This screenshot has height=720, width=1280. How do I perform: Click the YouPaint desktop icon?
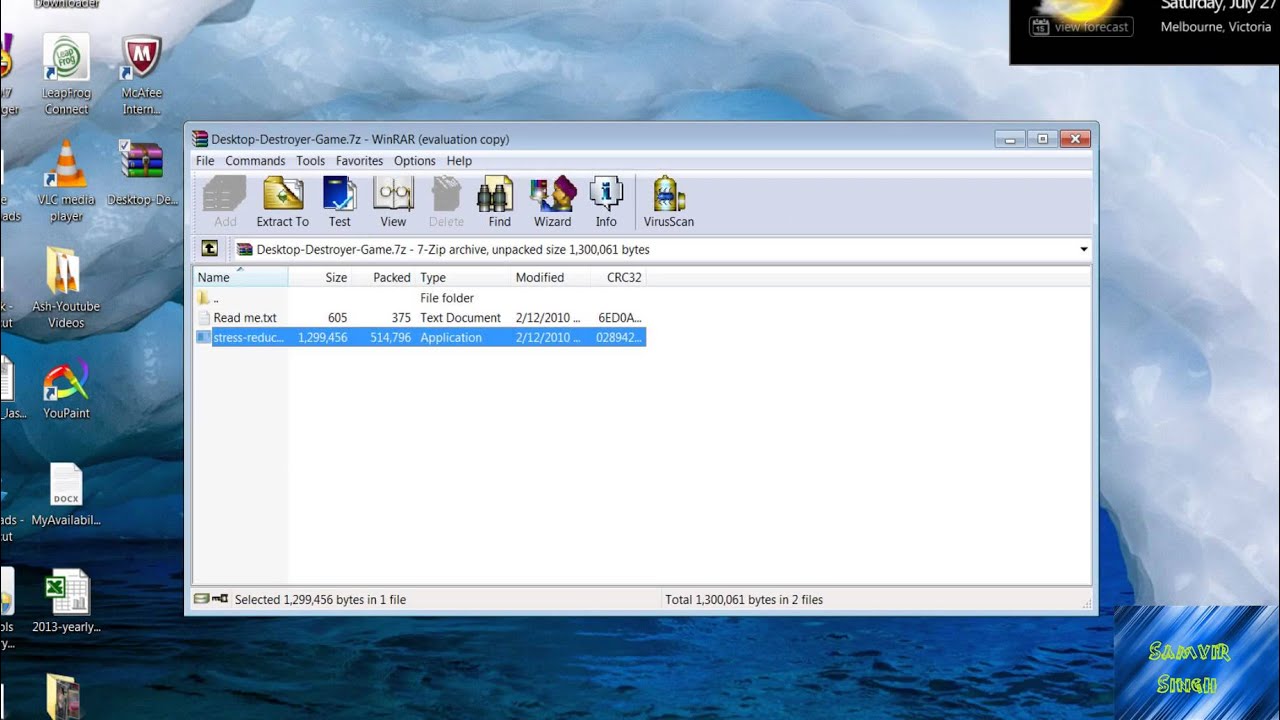[66, 390]
